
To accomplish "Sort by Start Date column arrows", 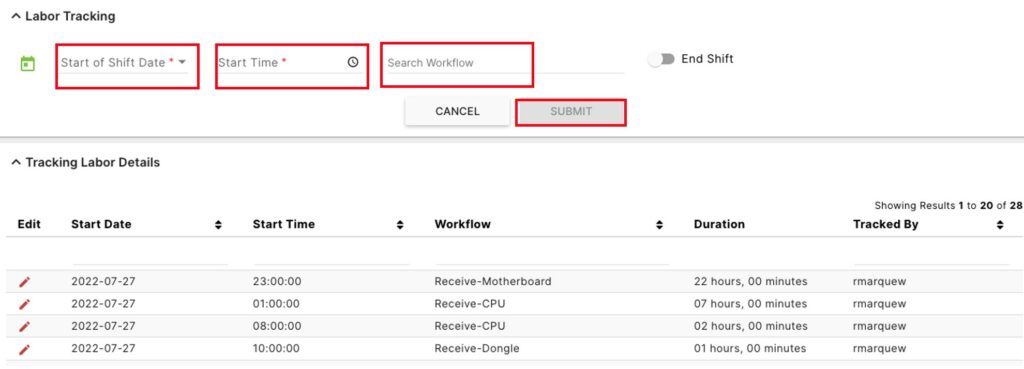I will coord(218,225).
